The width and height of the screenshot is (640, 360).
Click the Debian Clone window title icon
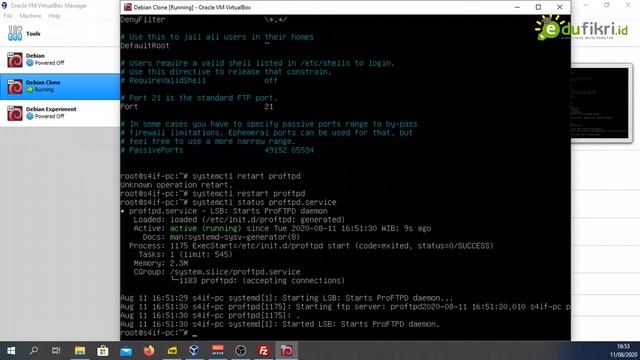127,7
